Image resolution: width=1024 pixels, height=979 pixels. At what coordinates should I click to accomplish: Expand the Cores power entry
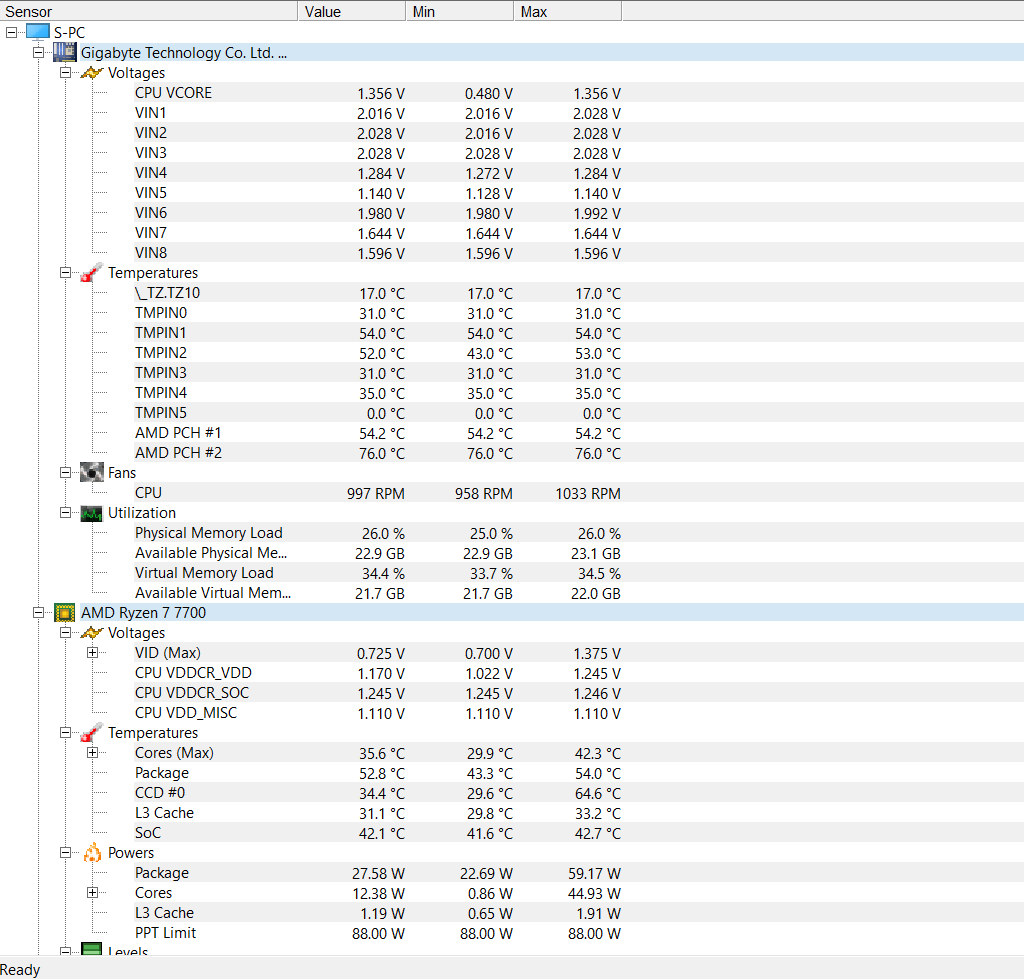pyautogui.click(x=92, y=892)
